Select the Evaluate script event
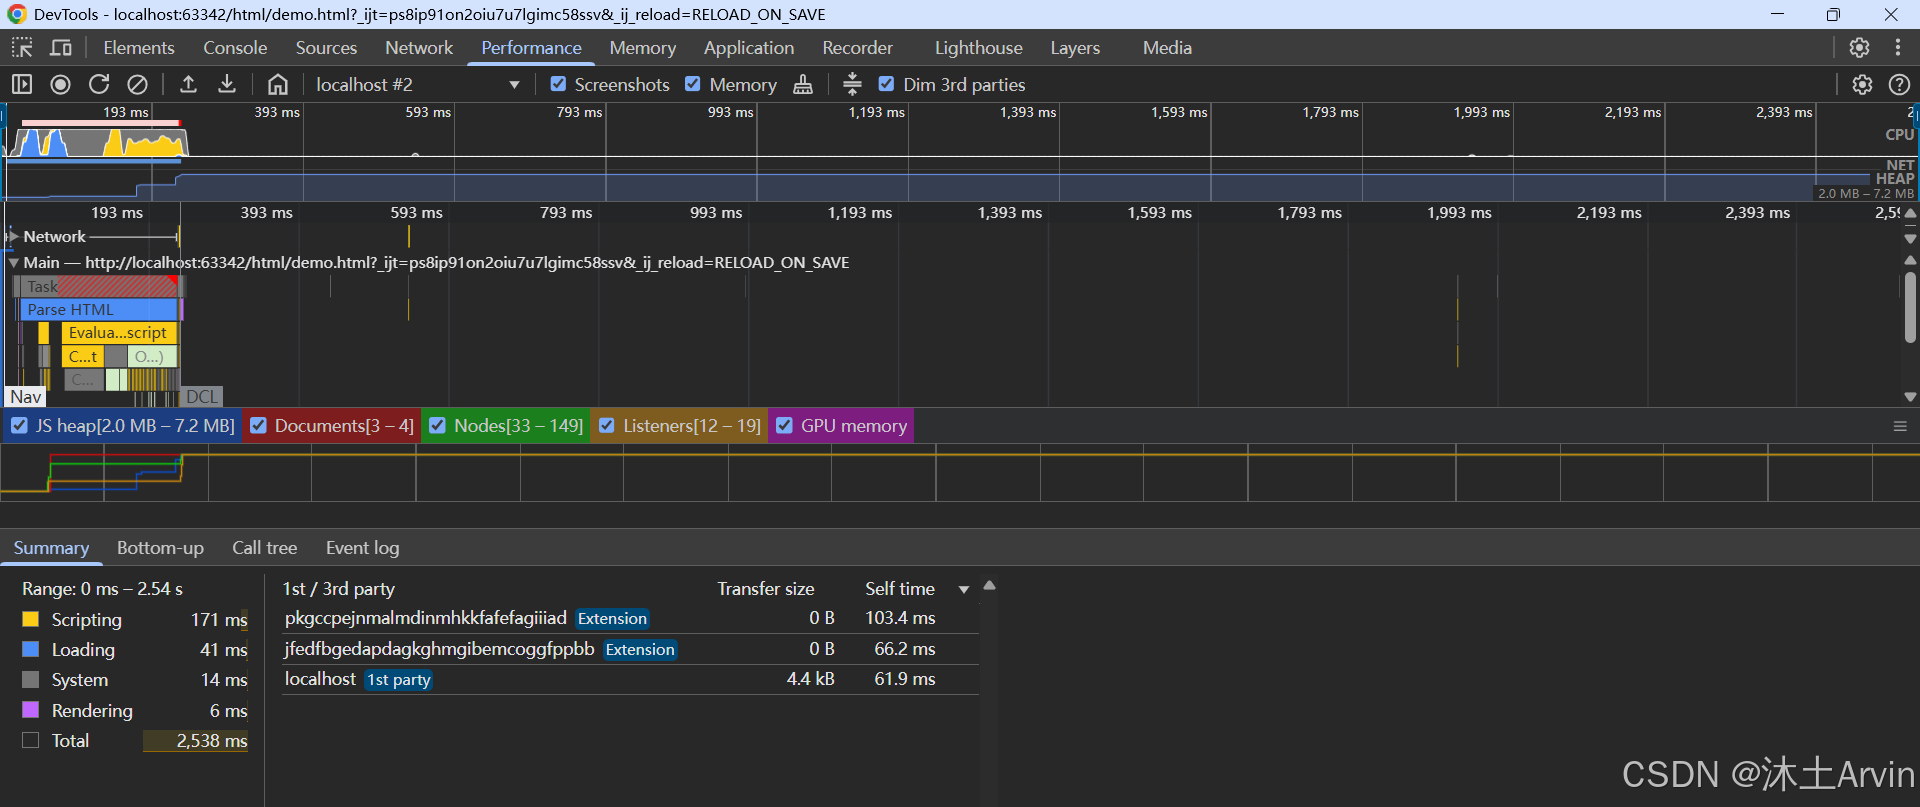The image size is (1920, 807). tap(118, 333)
